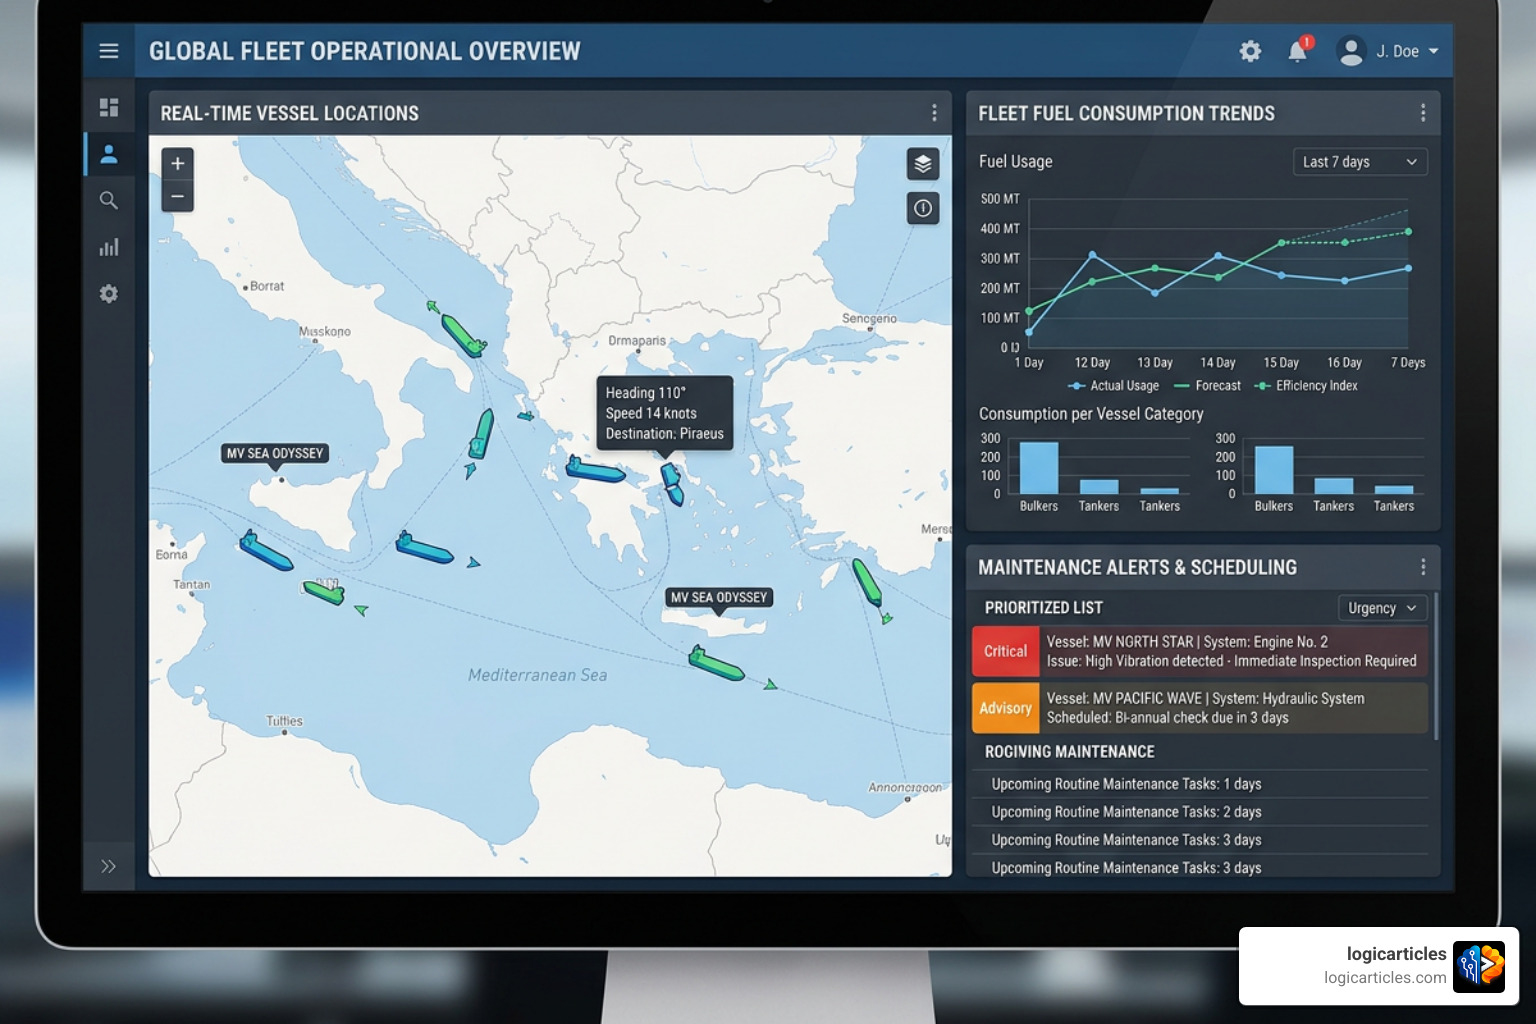Open the Routine Maintenance Tasks: 2 days row
The width and height of the screenshot is (1536, 1024).
pos(1200,812)
